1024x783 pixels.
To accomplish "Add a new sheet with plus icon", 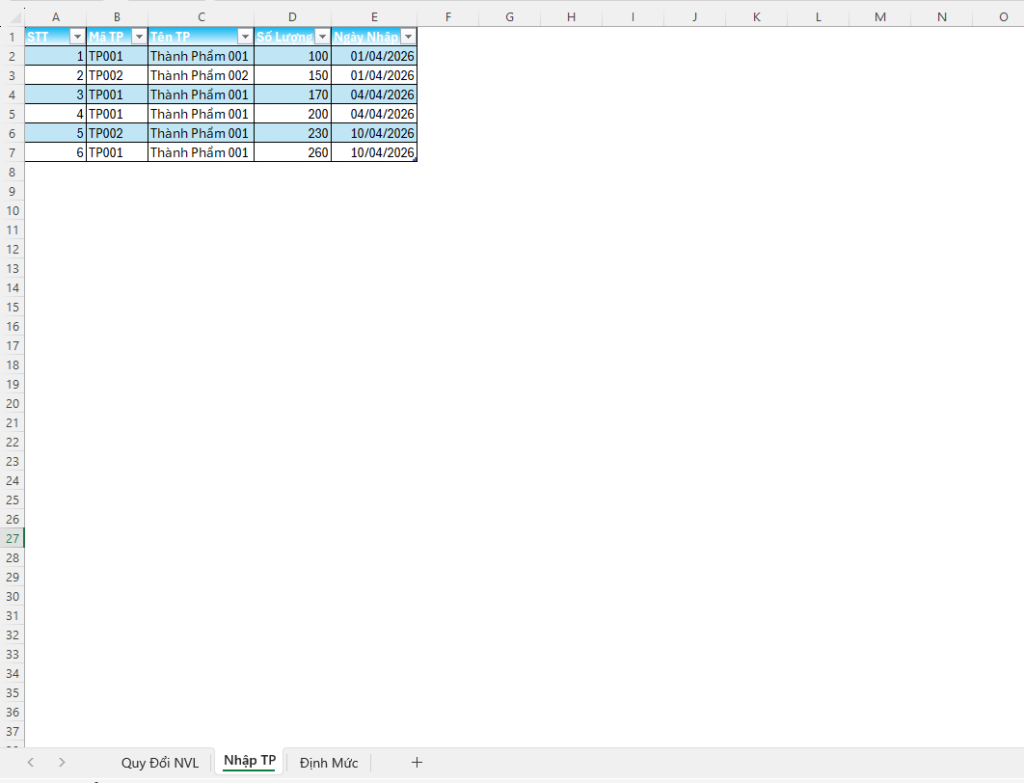I will click(417, 762).
